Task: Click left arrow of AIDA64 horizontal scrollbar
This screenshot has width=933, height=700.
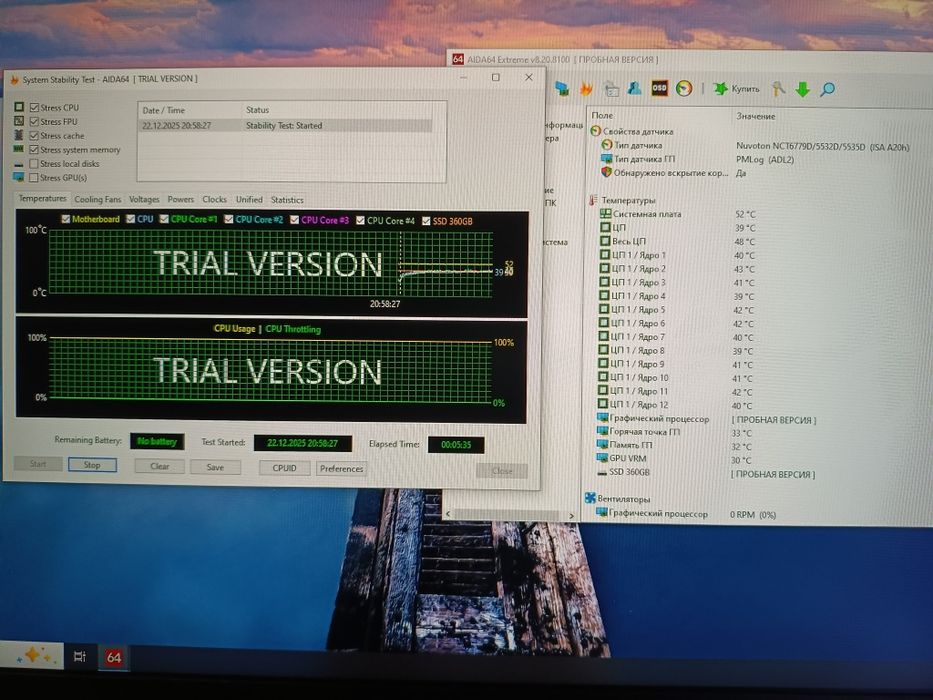Action: click(x=448, y=514)
